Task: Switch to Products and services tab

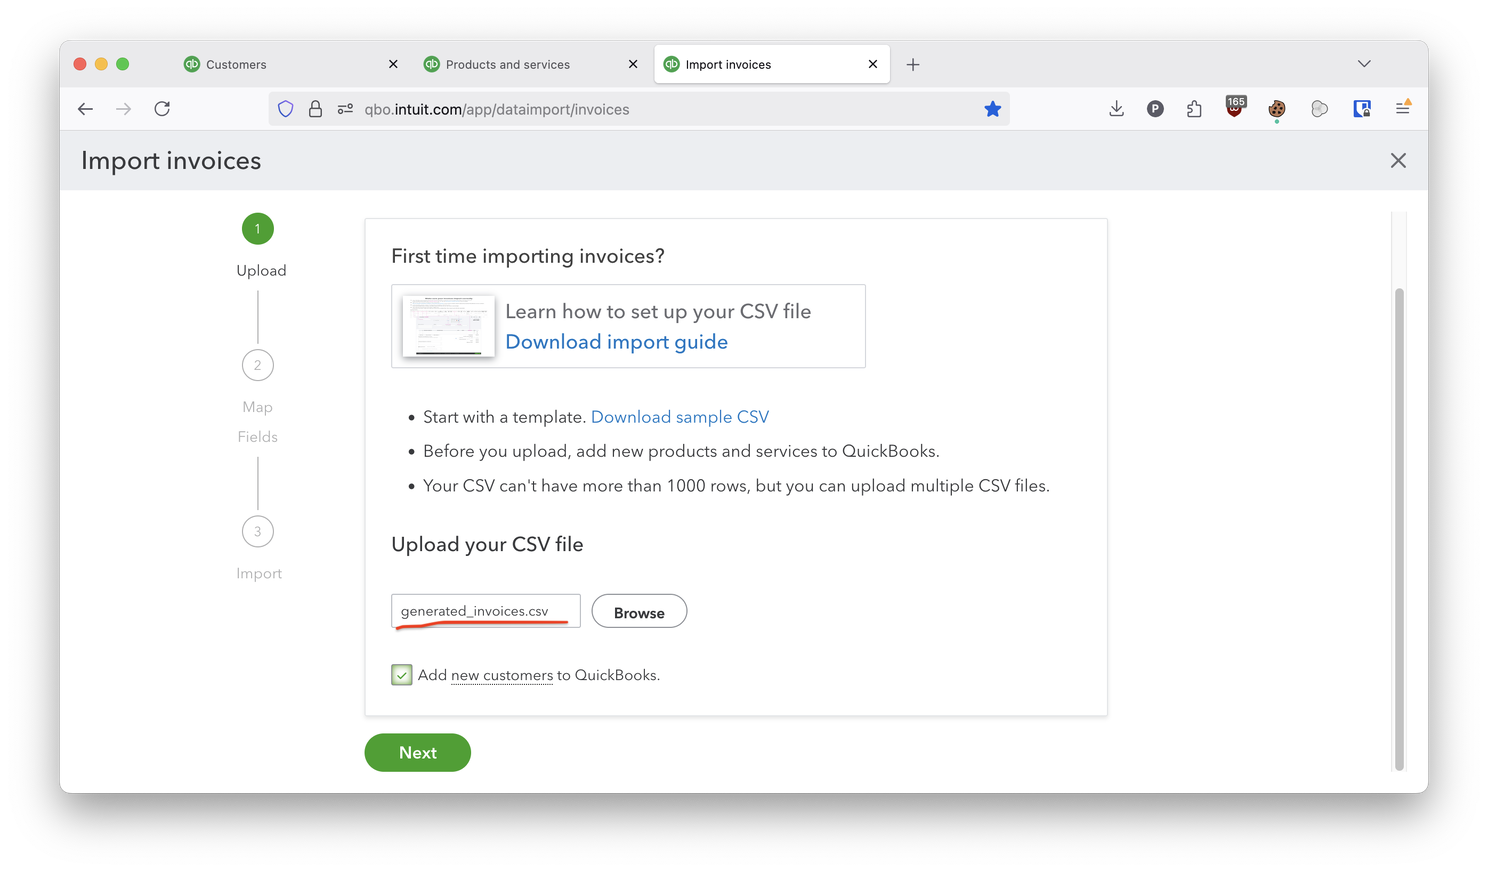Action: click(507, 64)
